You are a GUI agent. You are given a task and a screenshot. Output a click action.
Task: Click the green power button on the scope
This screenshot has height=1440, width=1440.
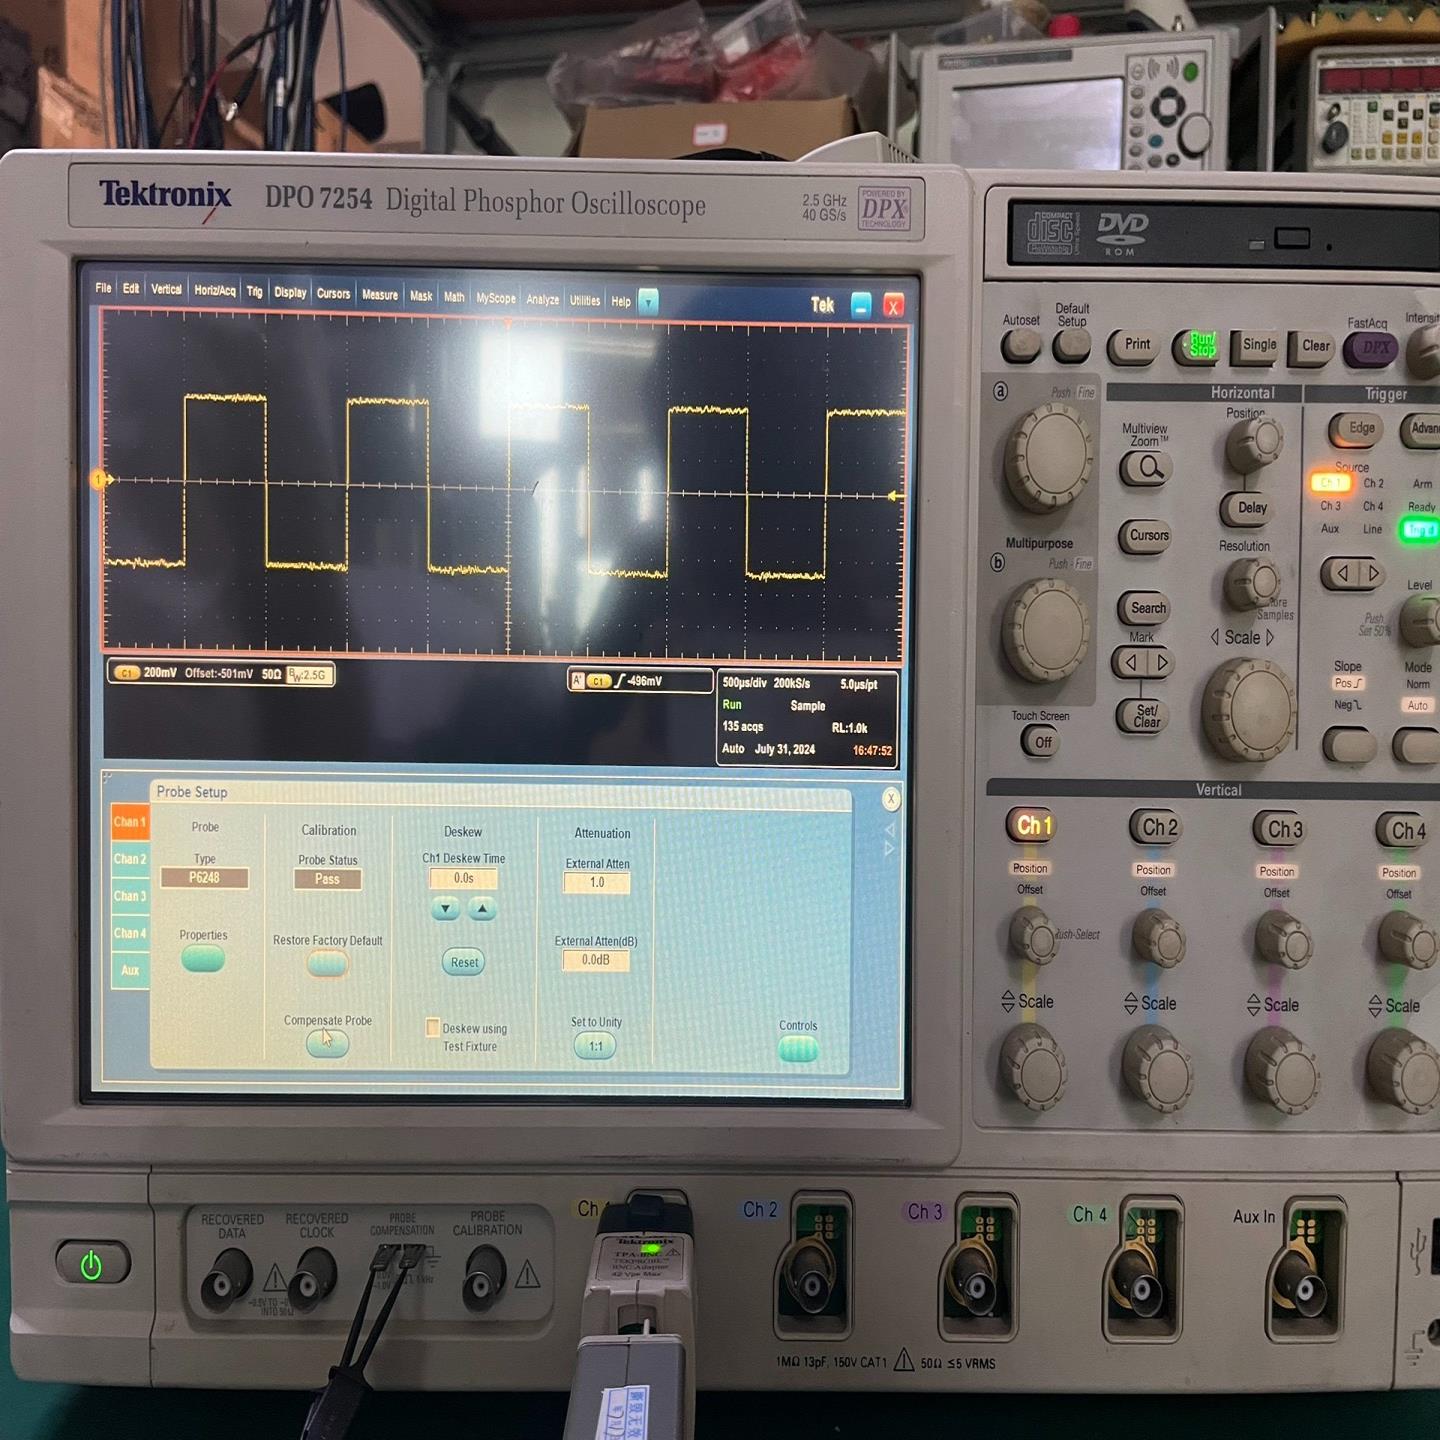click(92, 1264)
